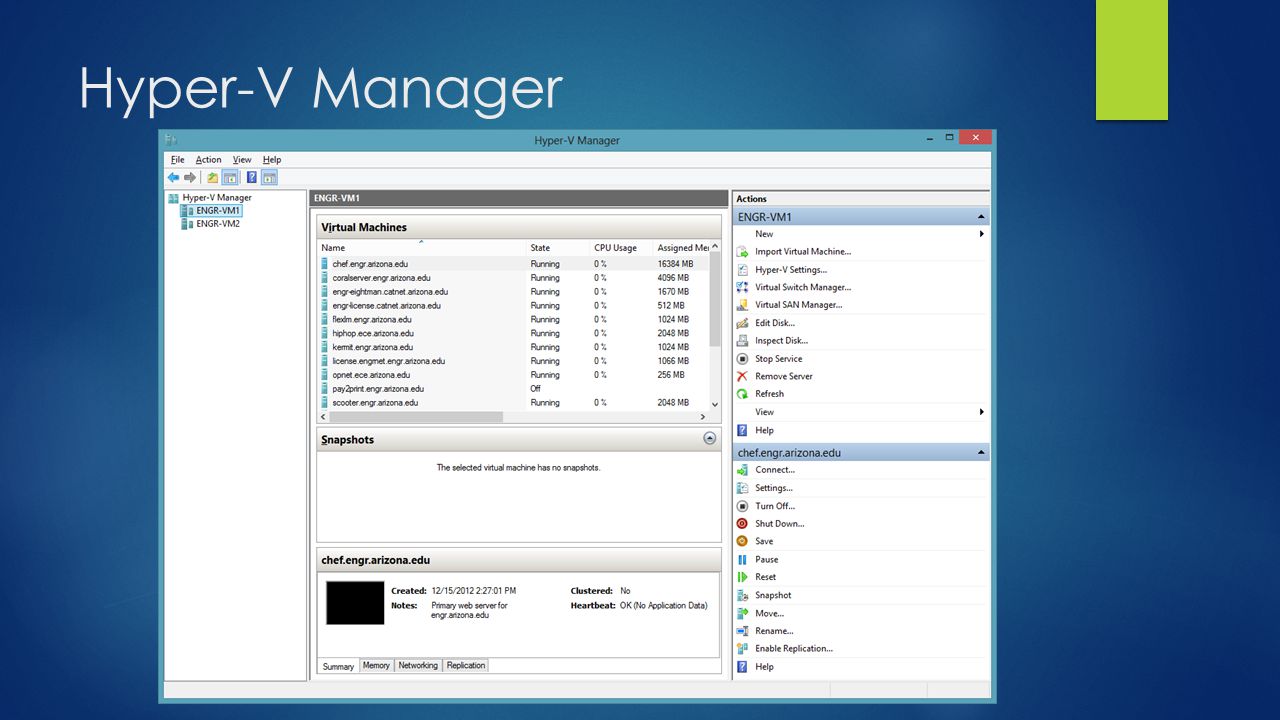This screenshot has width=1280, height=720.
Task: Click the red Remove Server icon
Action: coord(742,376)
